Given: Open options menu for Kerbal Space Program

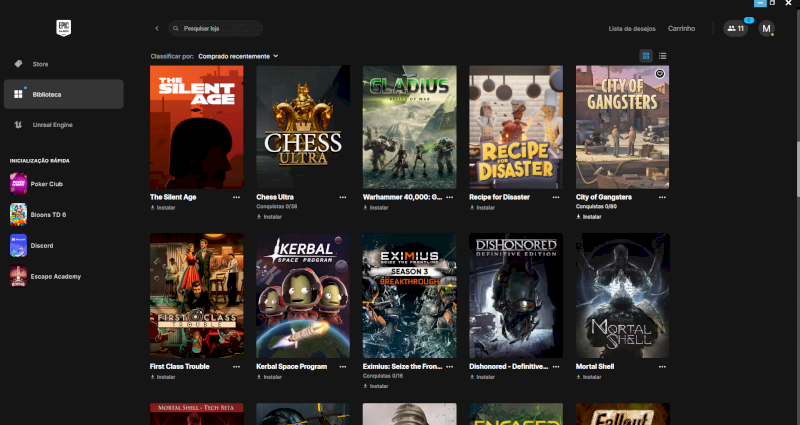Looking at the screenshot, I should [x=343, y=366].
